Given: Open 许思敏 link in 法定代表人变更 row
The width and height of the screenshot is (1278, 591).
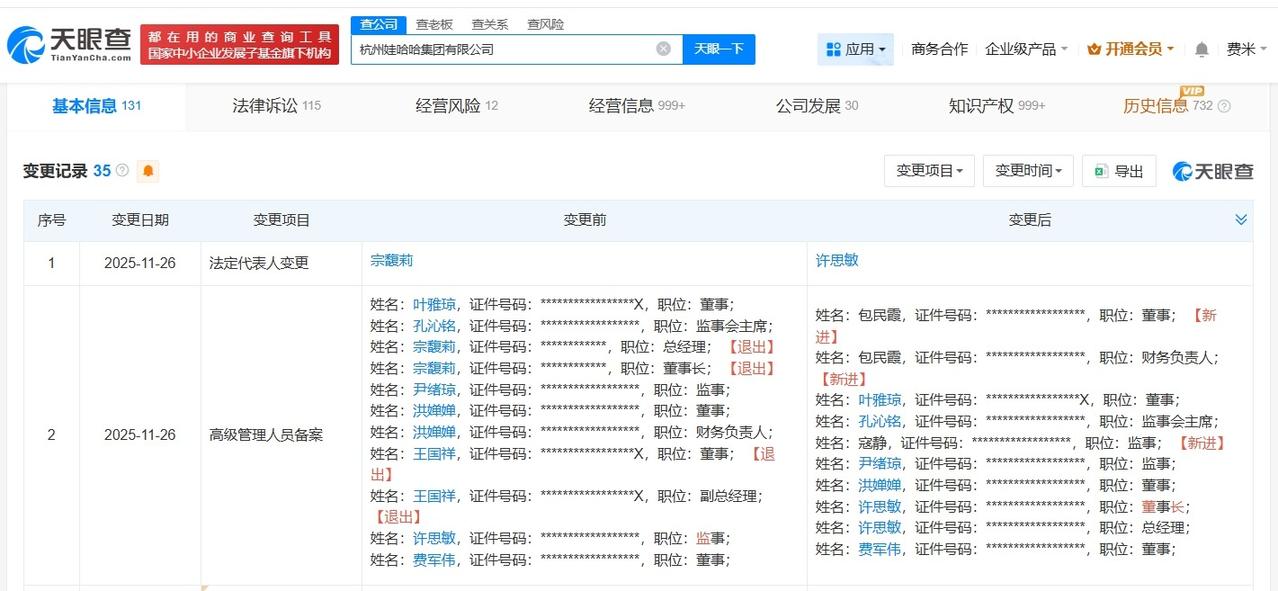Looking at the screenshot, I should 837,260.
